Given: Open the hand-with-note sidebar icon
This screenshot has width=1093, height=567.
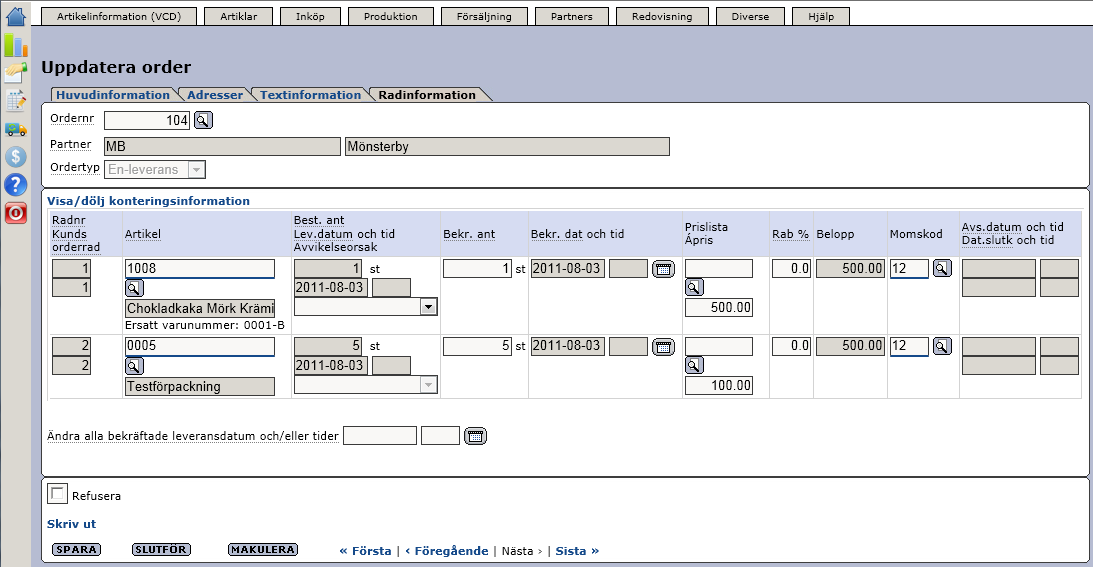Looking at the screenshot, I should [15, 72].
